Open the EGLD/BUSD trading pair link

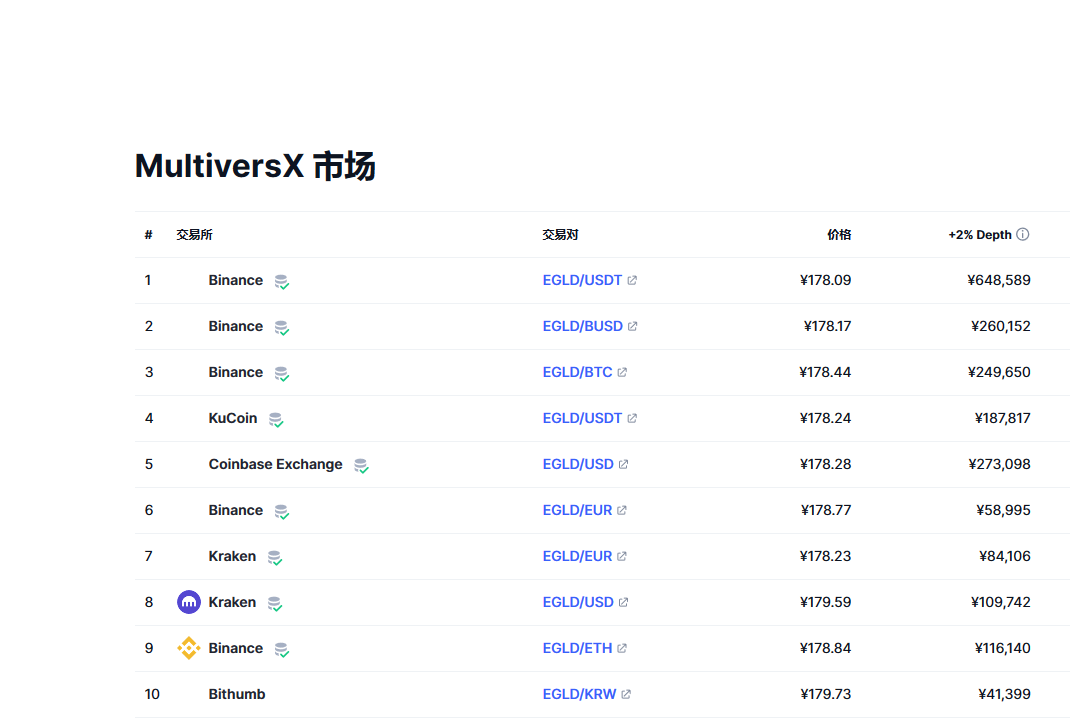(x=583, y=326)
